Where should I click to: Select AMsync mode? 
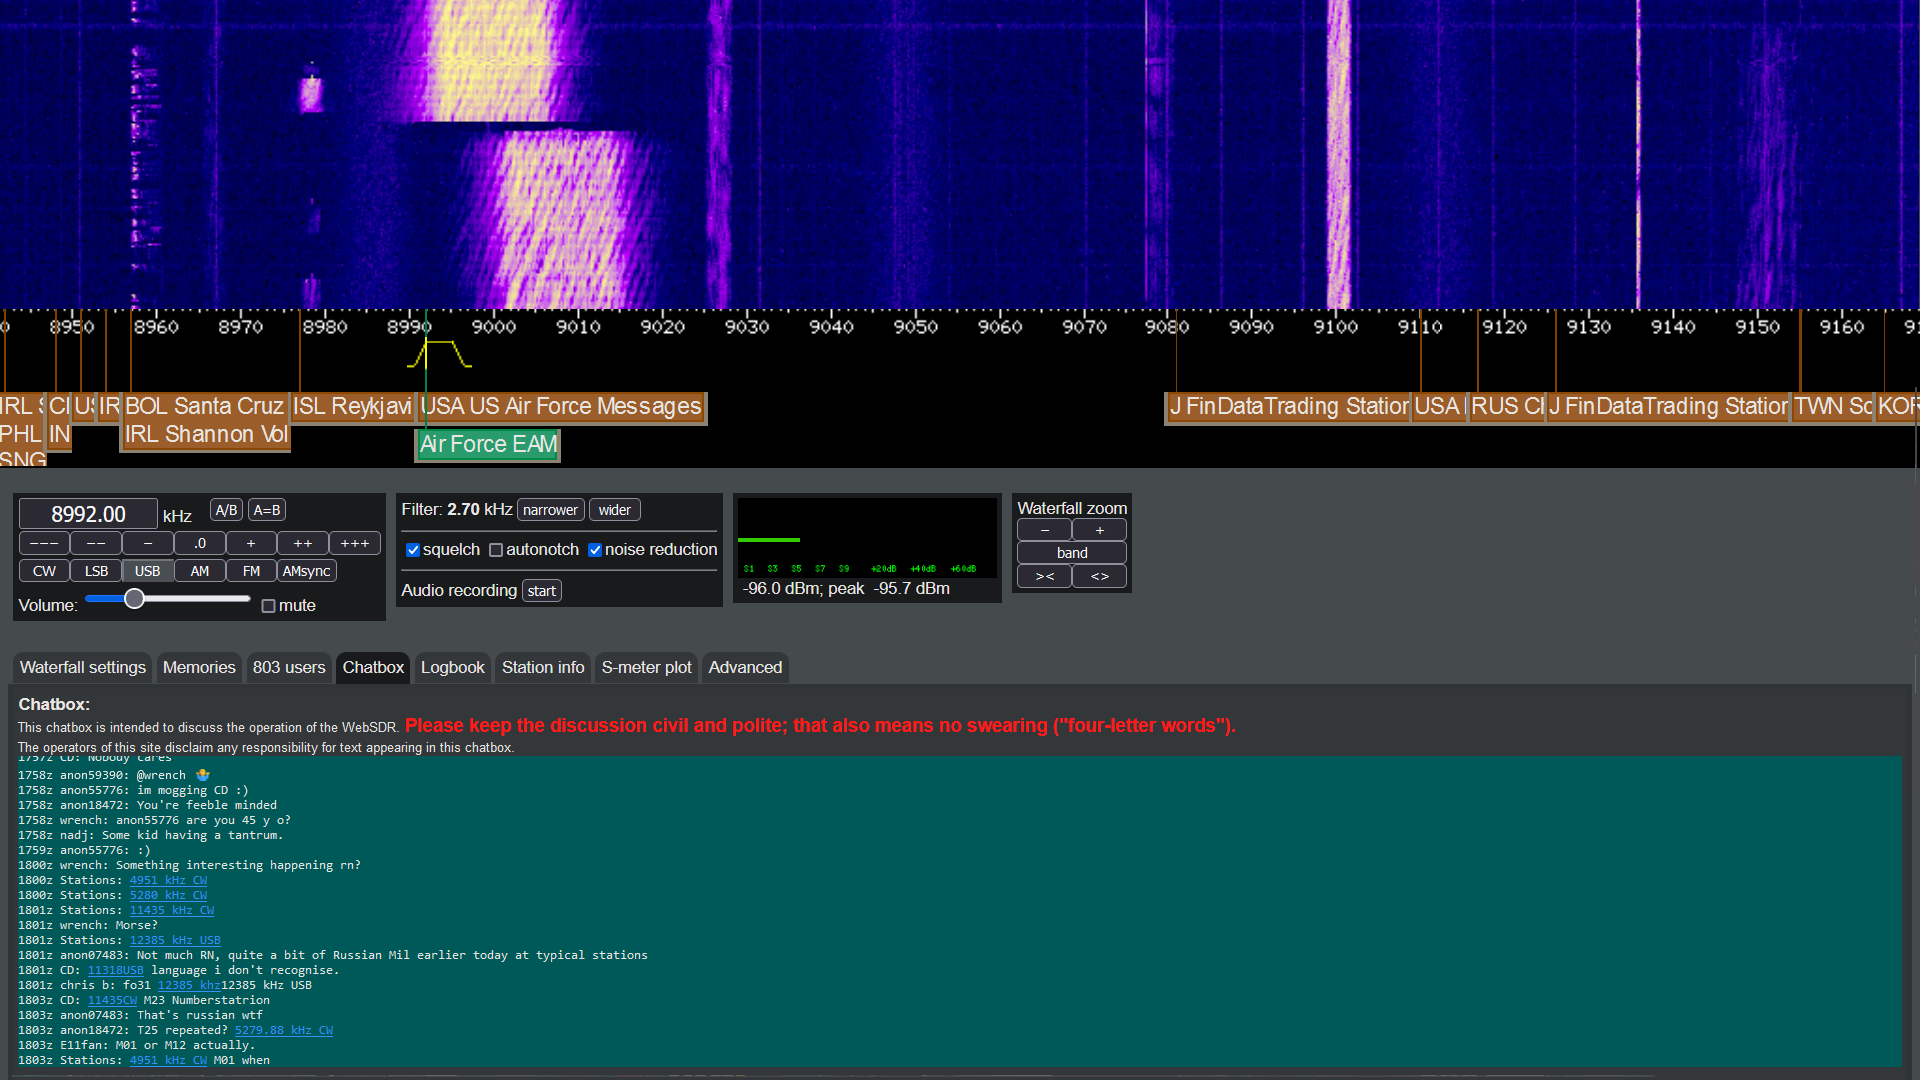click(306, 571)
